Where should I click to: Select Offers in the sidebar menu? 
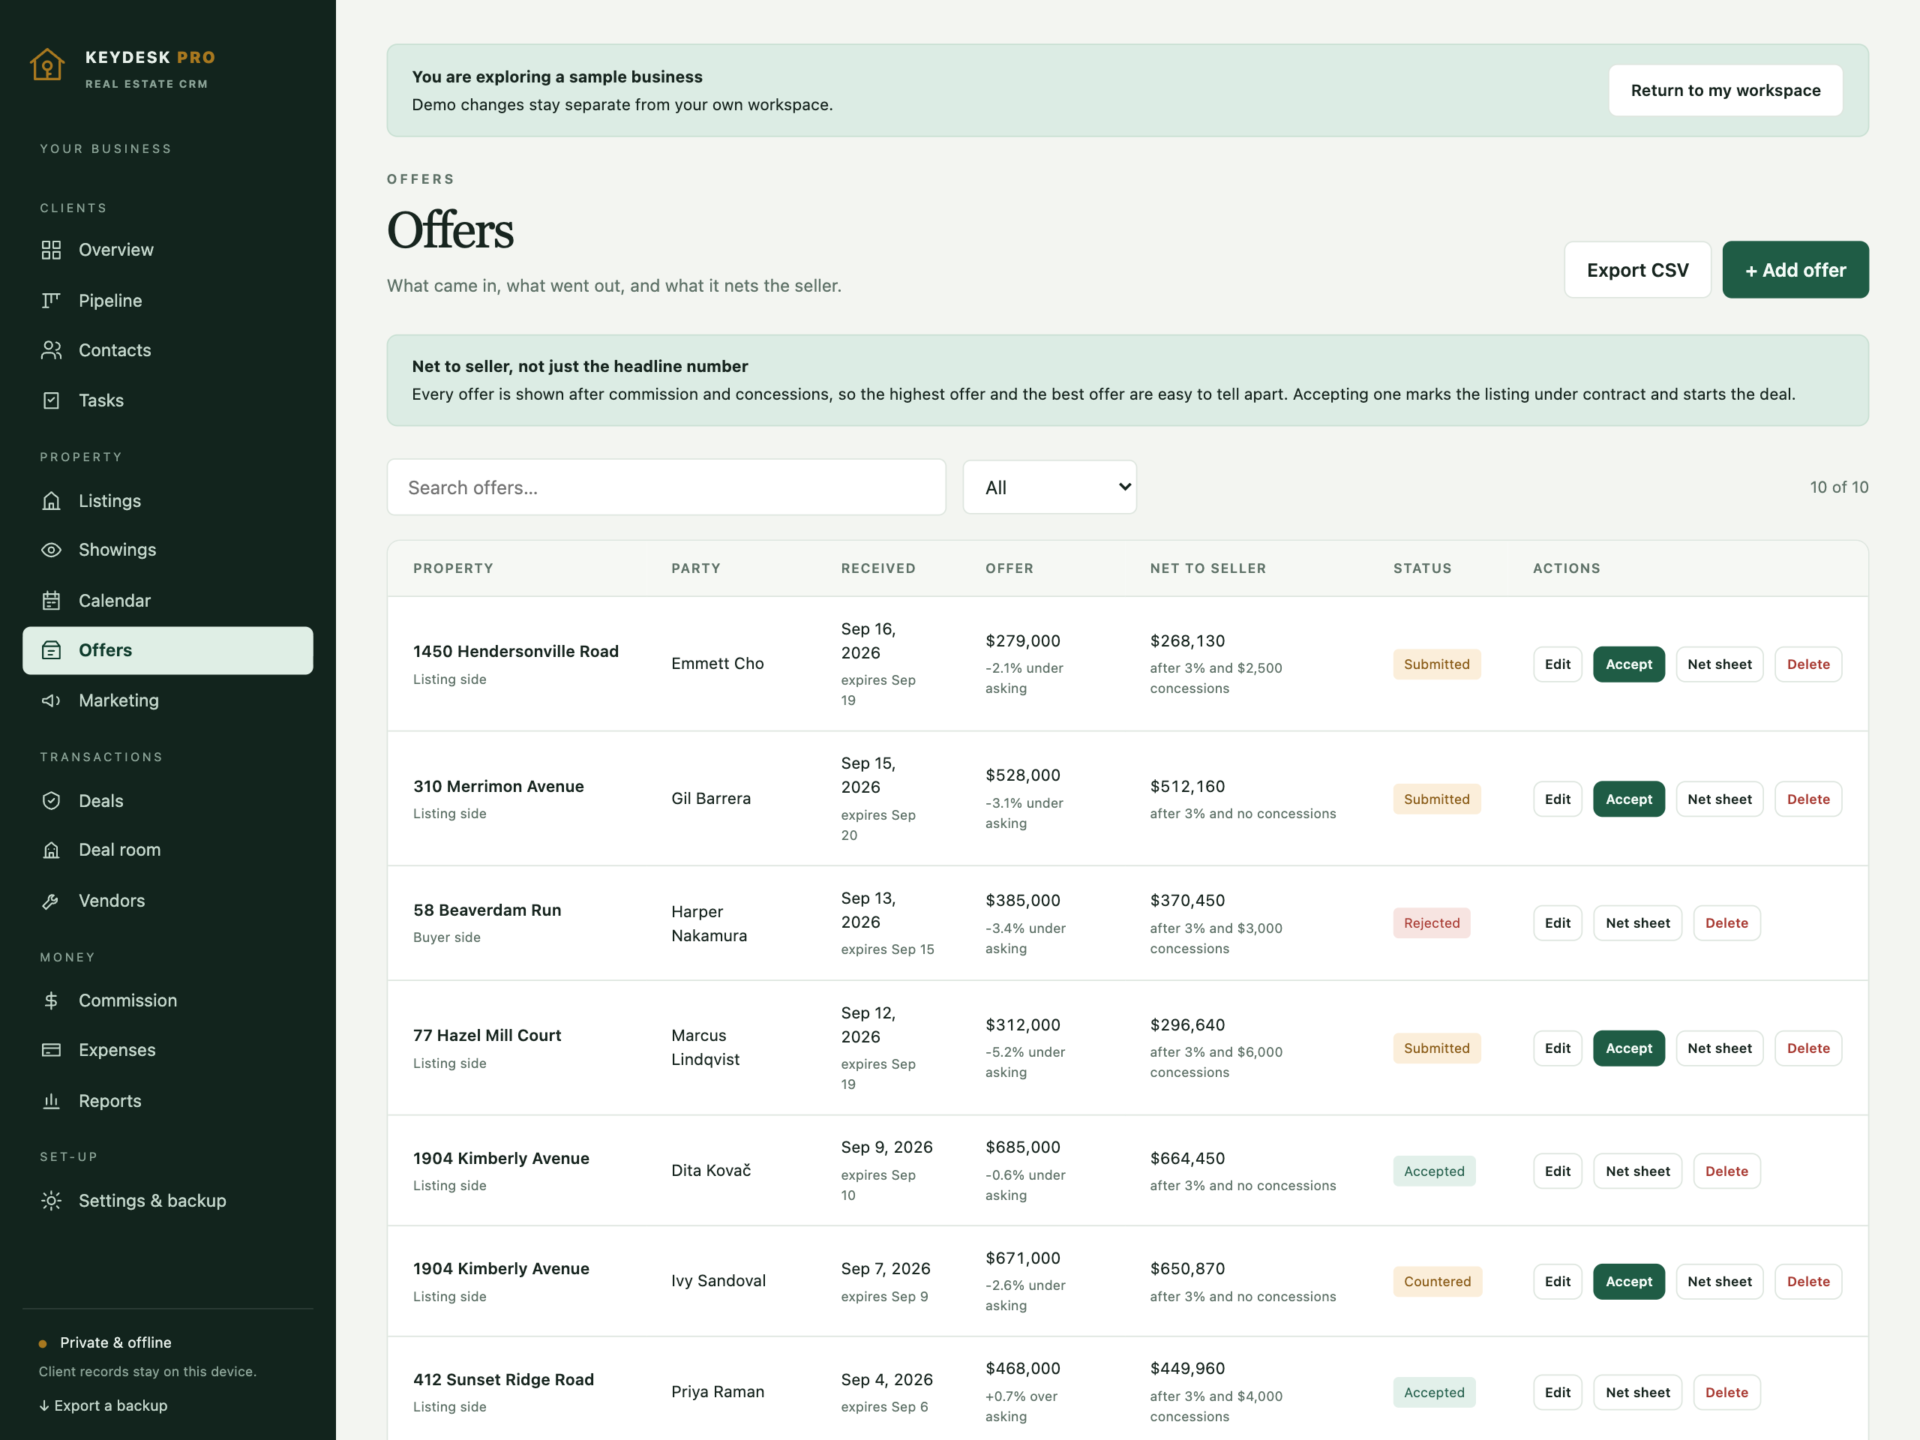click(168, 650)
